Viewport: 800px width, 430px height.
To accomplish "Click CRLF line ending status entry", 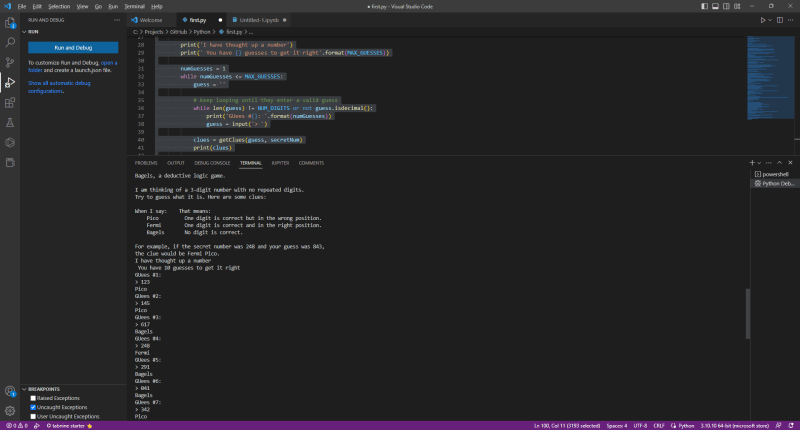I will click(x=659, y=425).
